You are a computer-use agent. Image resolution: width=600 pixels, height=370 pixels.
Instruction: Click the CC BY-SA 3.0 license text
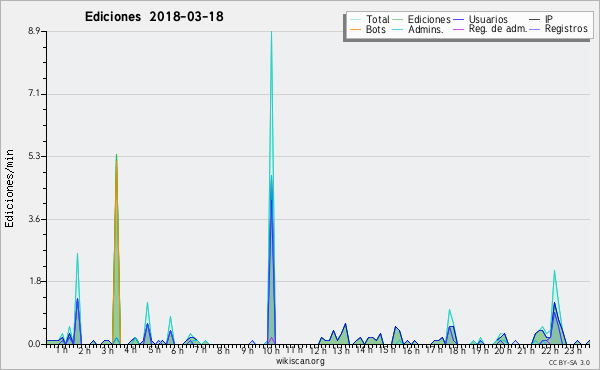(x=569, y=362)
